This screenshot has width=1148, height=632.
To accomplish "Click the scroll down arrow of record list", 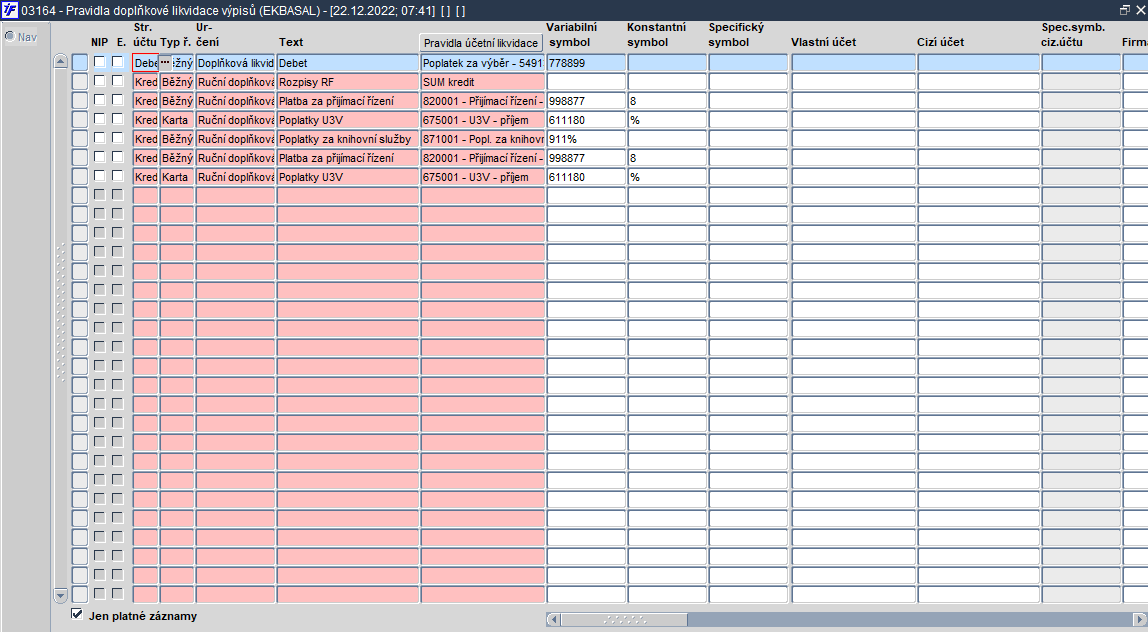I will (x=61, y=595).
